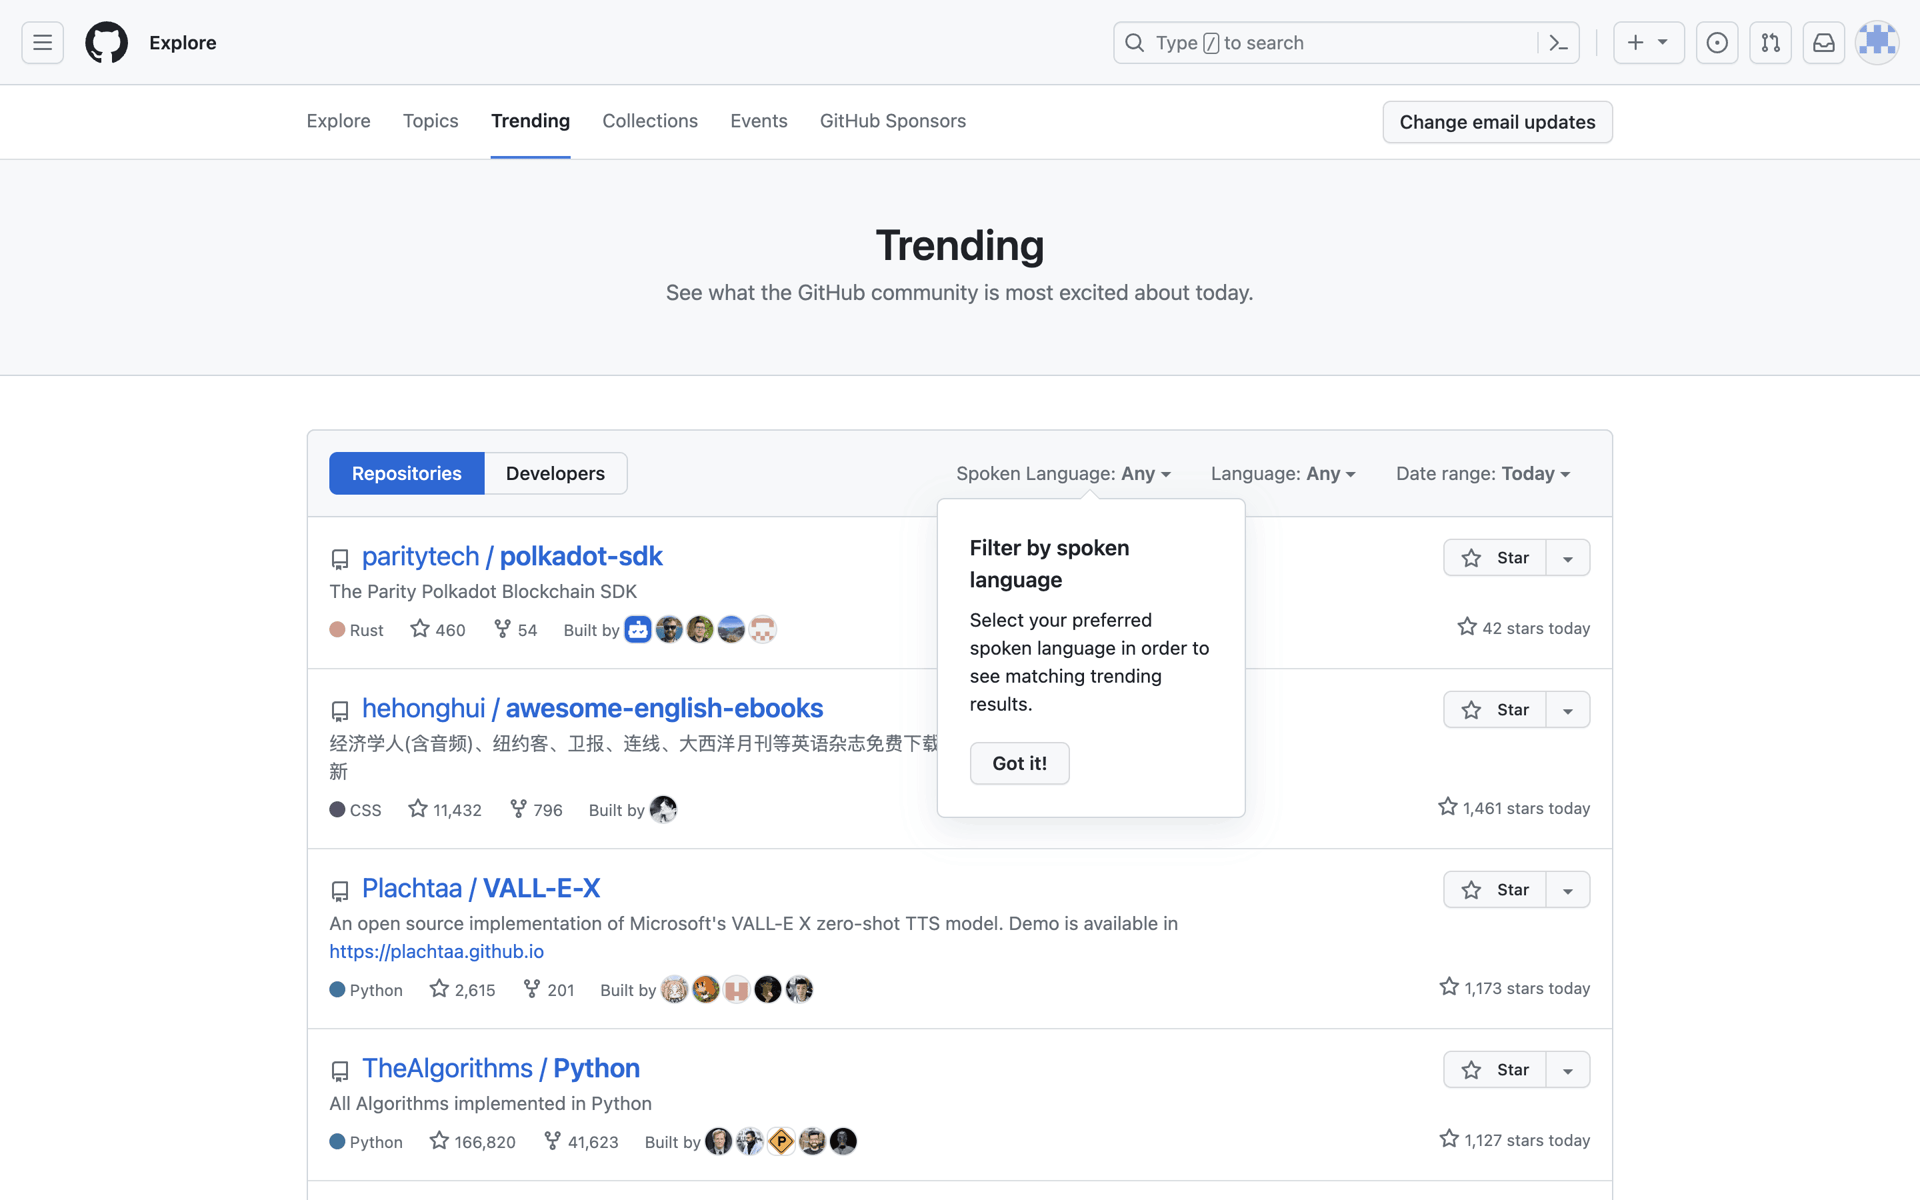
Task: Open last contributor avatar for VALL-E-X
Action: (x=799, y=989)
